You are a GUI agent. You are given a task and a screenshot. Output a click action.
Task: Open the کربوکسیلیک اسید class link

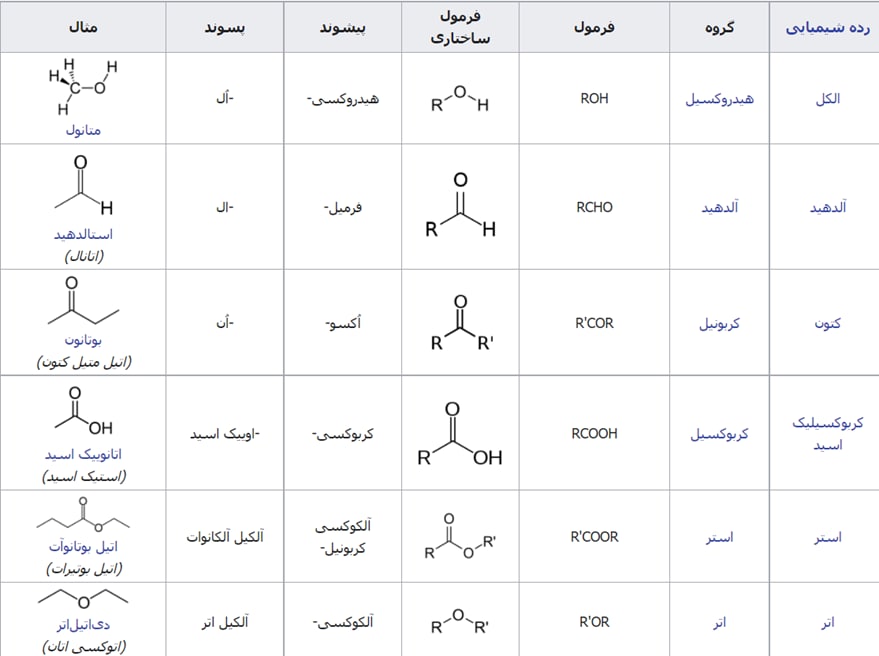(827, 433)
